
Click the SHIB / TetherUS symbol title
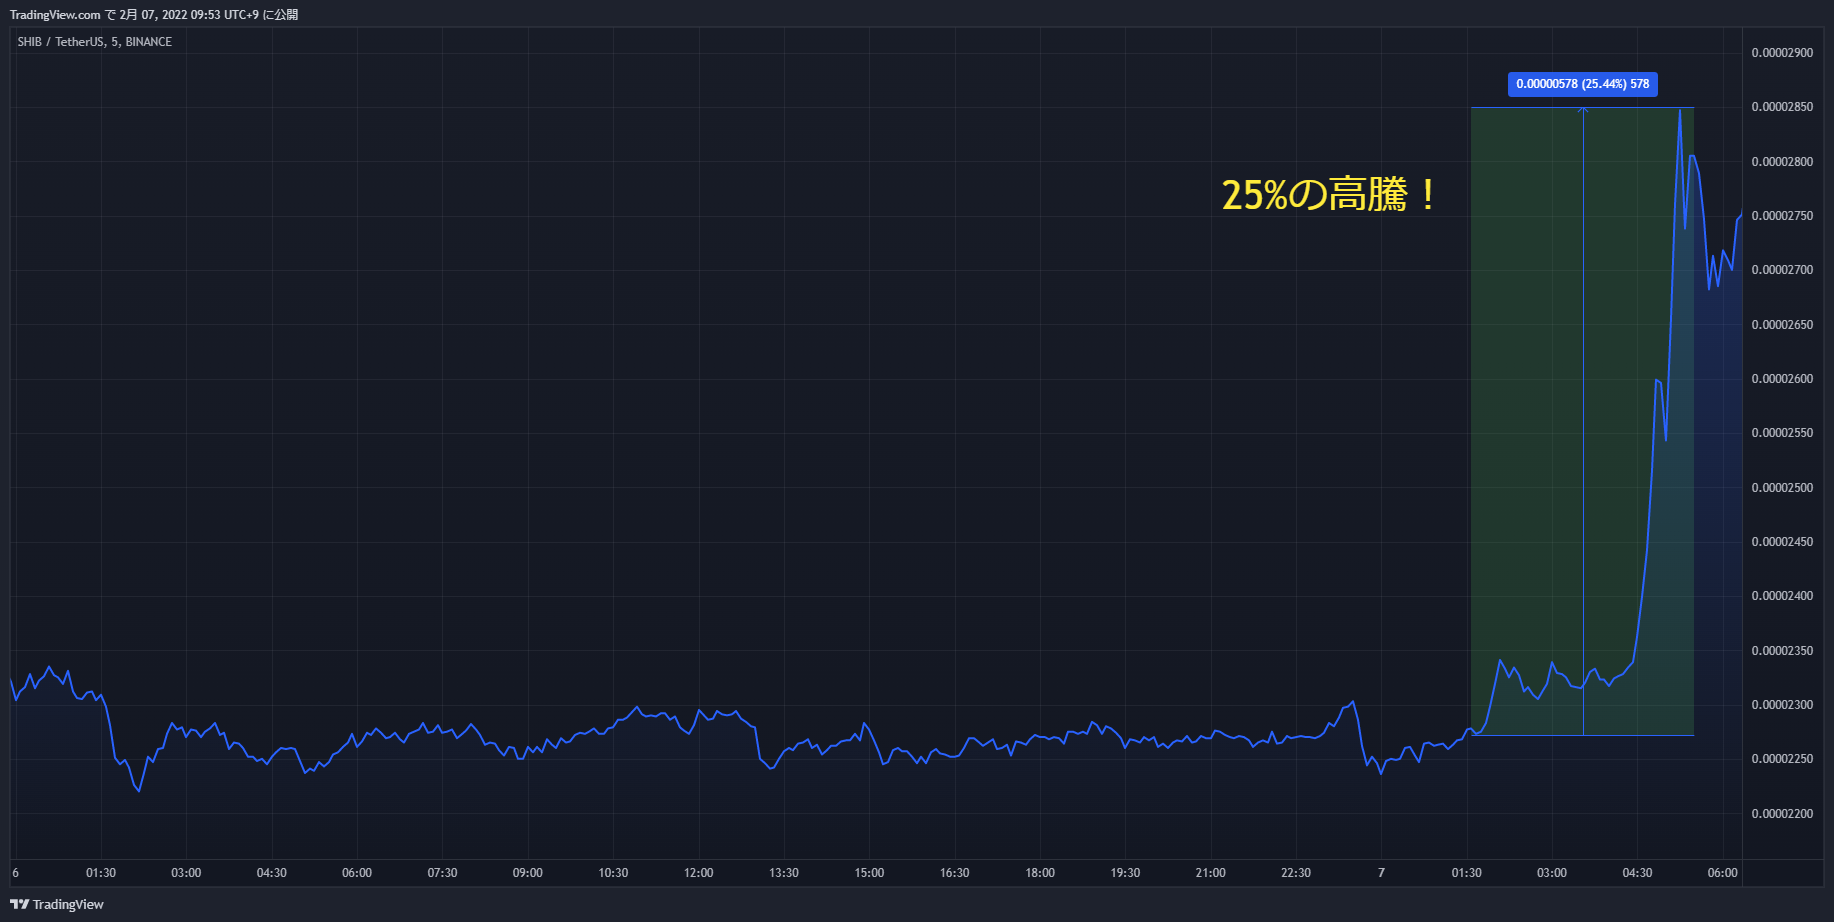pos(95,42)
